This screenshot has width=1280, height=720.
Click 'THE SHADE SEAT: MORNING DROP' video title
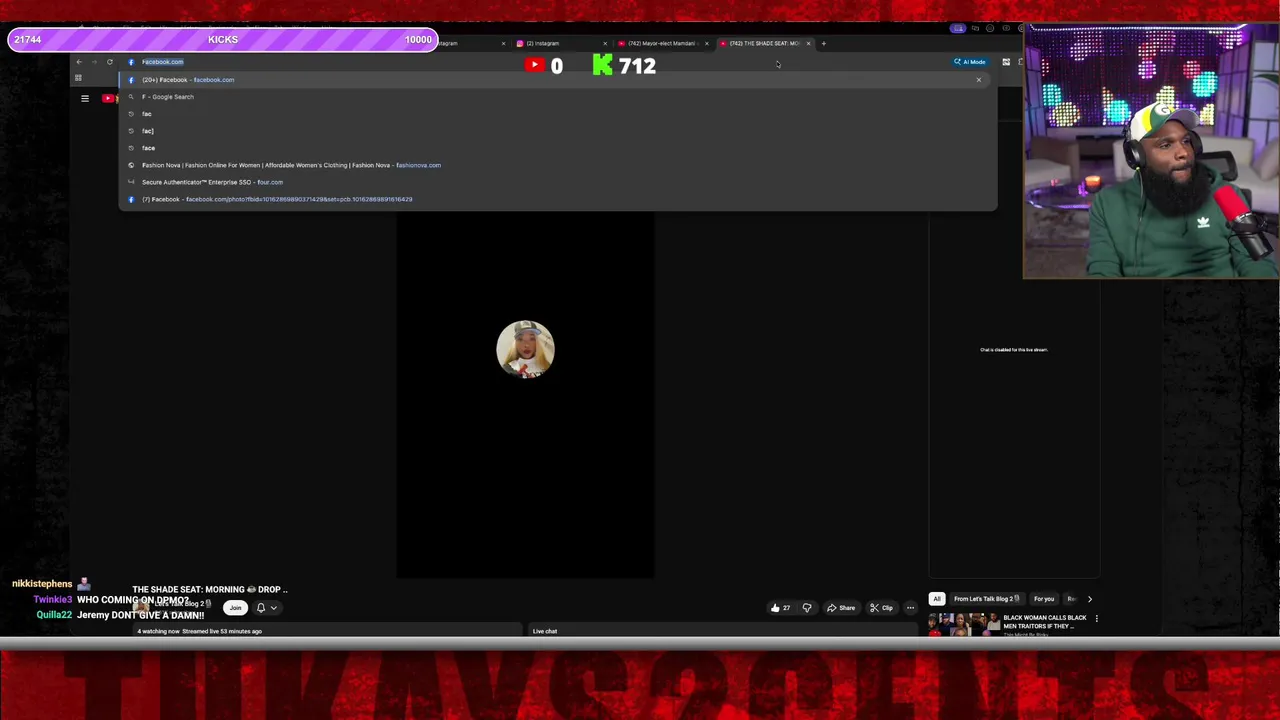point(210,590)
